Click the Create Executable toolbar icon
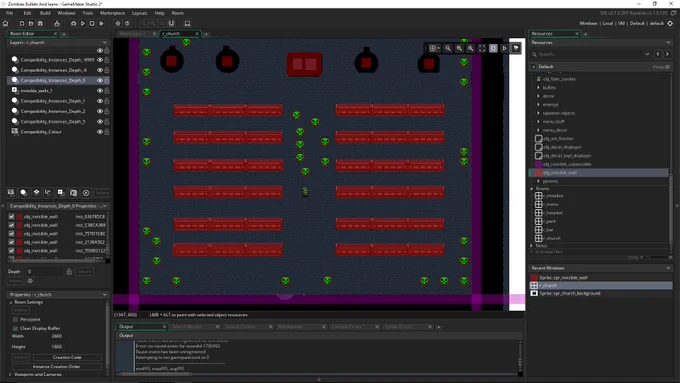 57,23
